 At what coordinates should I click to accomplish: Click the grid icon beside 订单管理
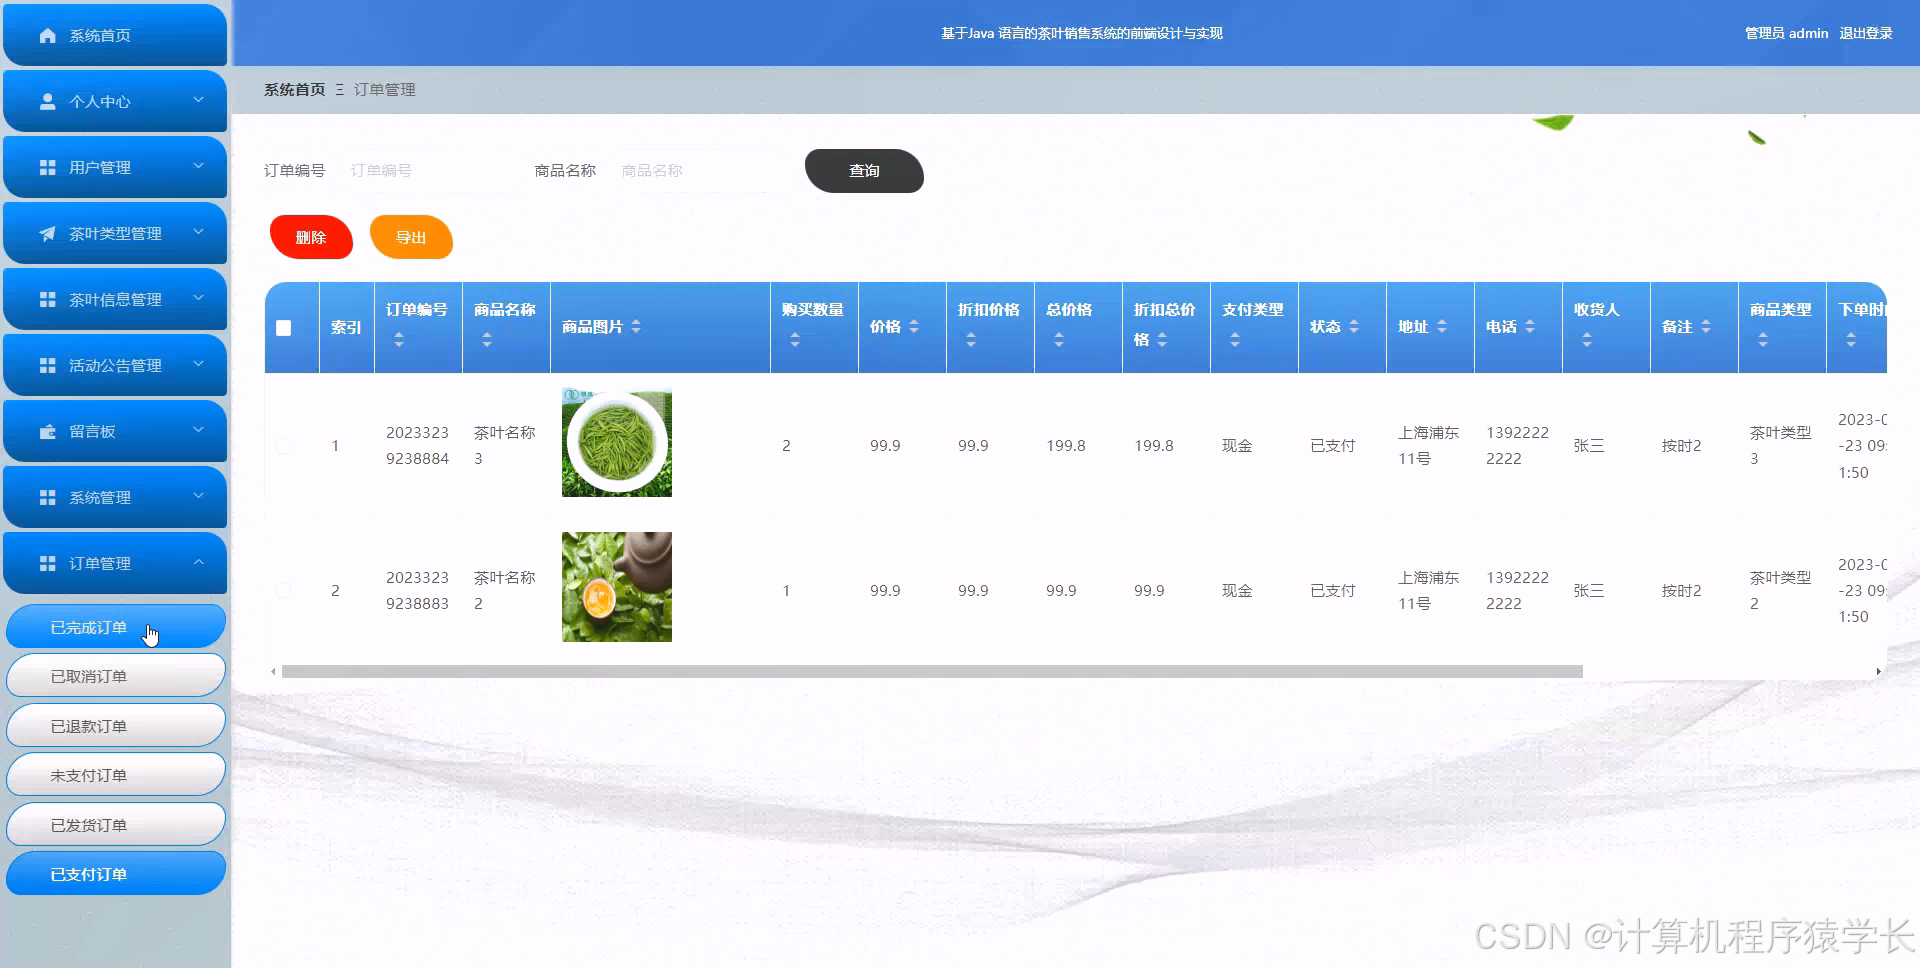pyautogui.click(x=47, y=563)
